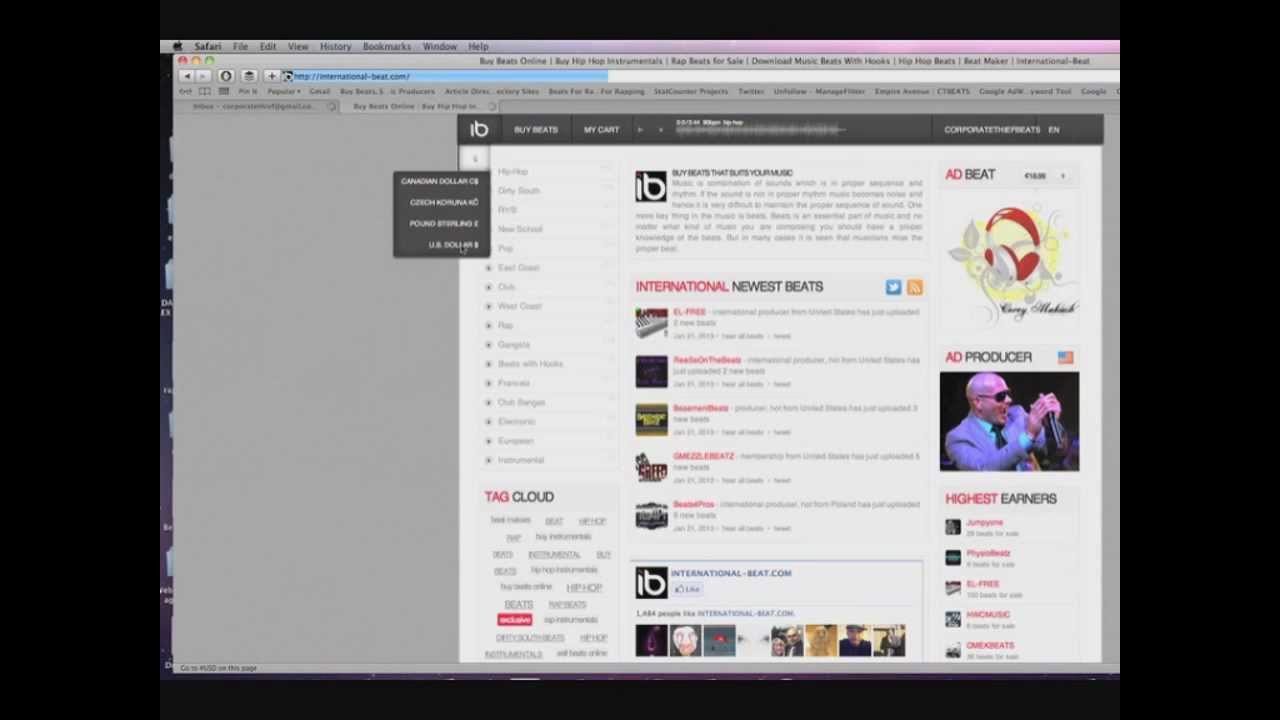Open the Top Sites grid icon
The height and width of the screenshot is (720, 1280).
click(x=224, y=91)
